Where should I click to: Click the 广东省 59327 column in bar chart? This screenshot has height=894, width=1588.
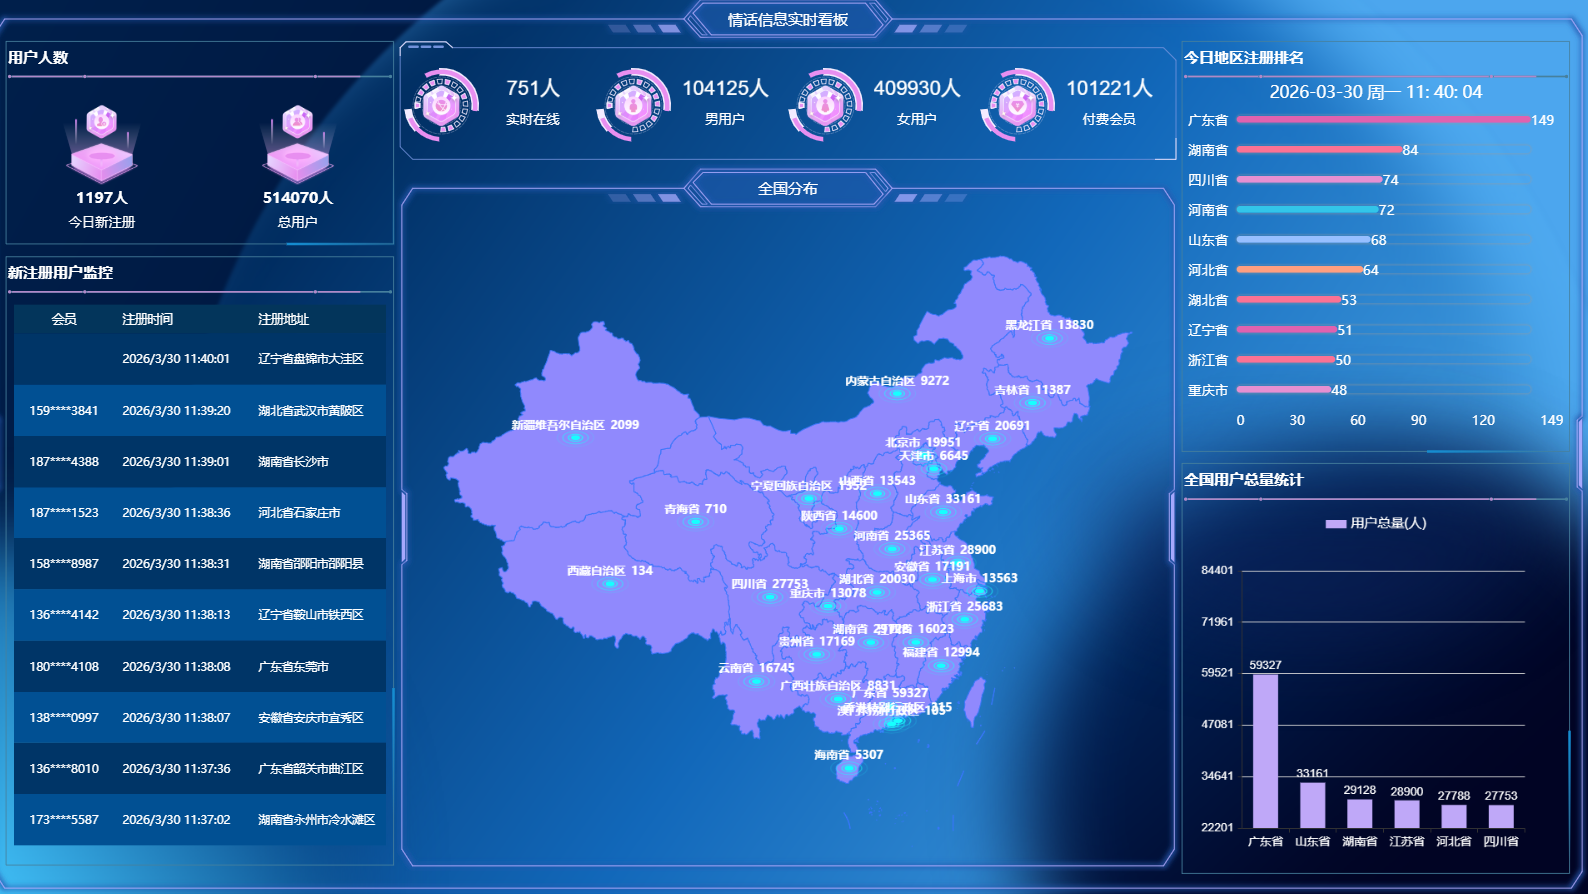pos(1265,750)
